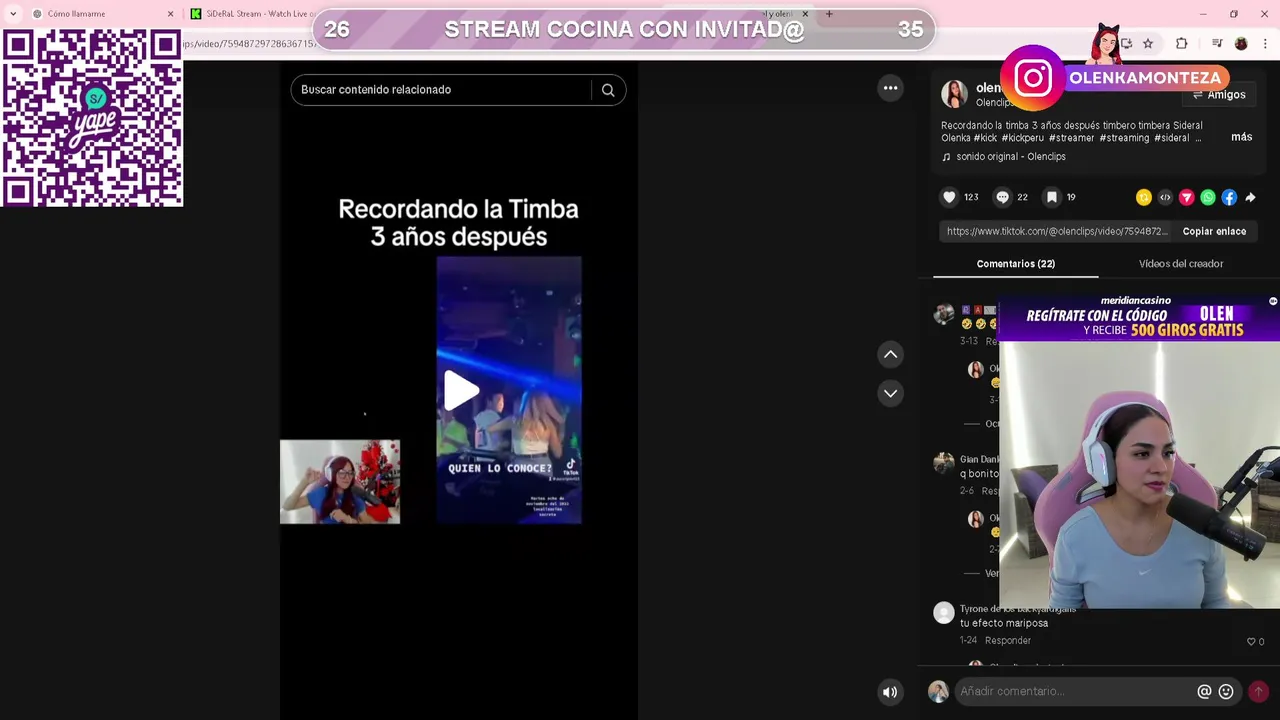1280x720 pixels.
Task: Focus the Añadir comentario field
Action: 1075,692
